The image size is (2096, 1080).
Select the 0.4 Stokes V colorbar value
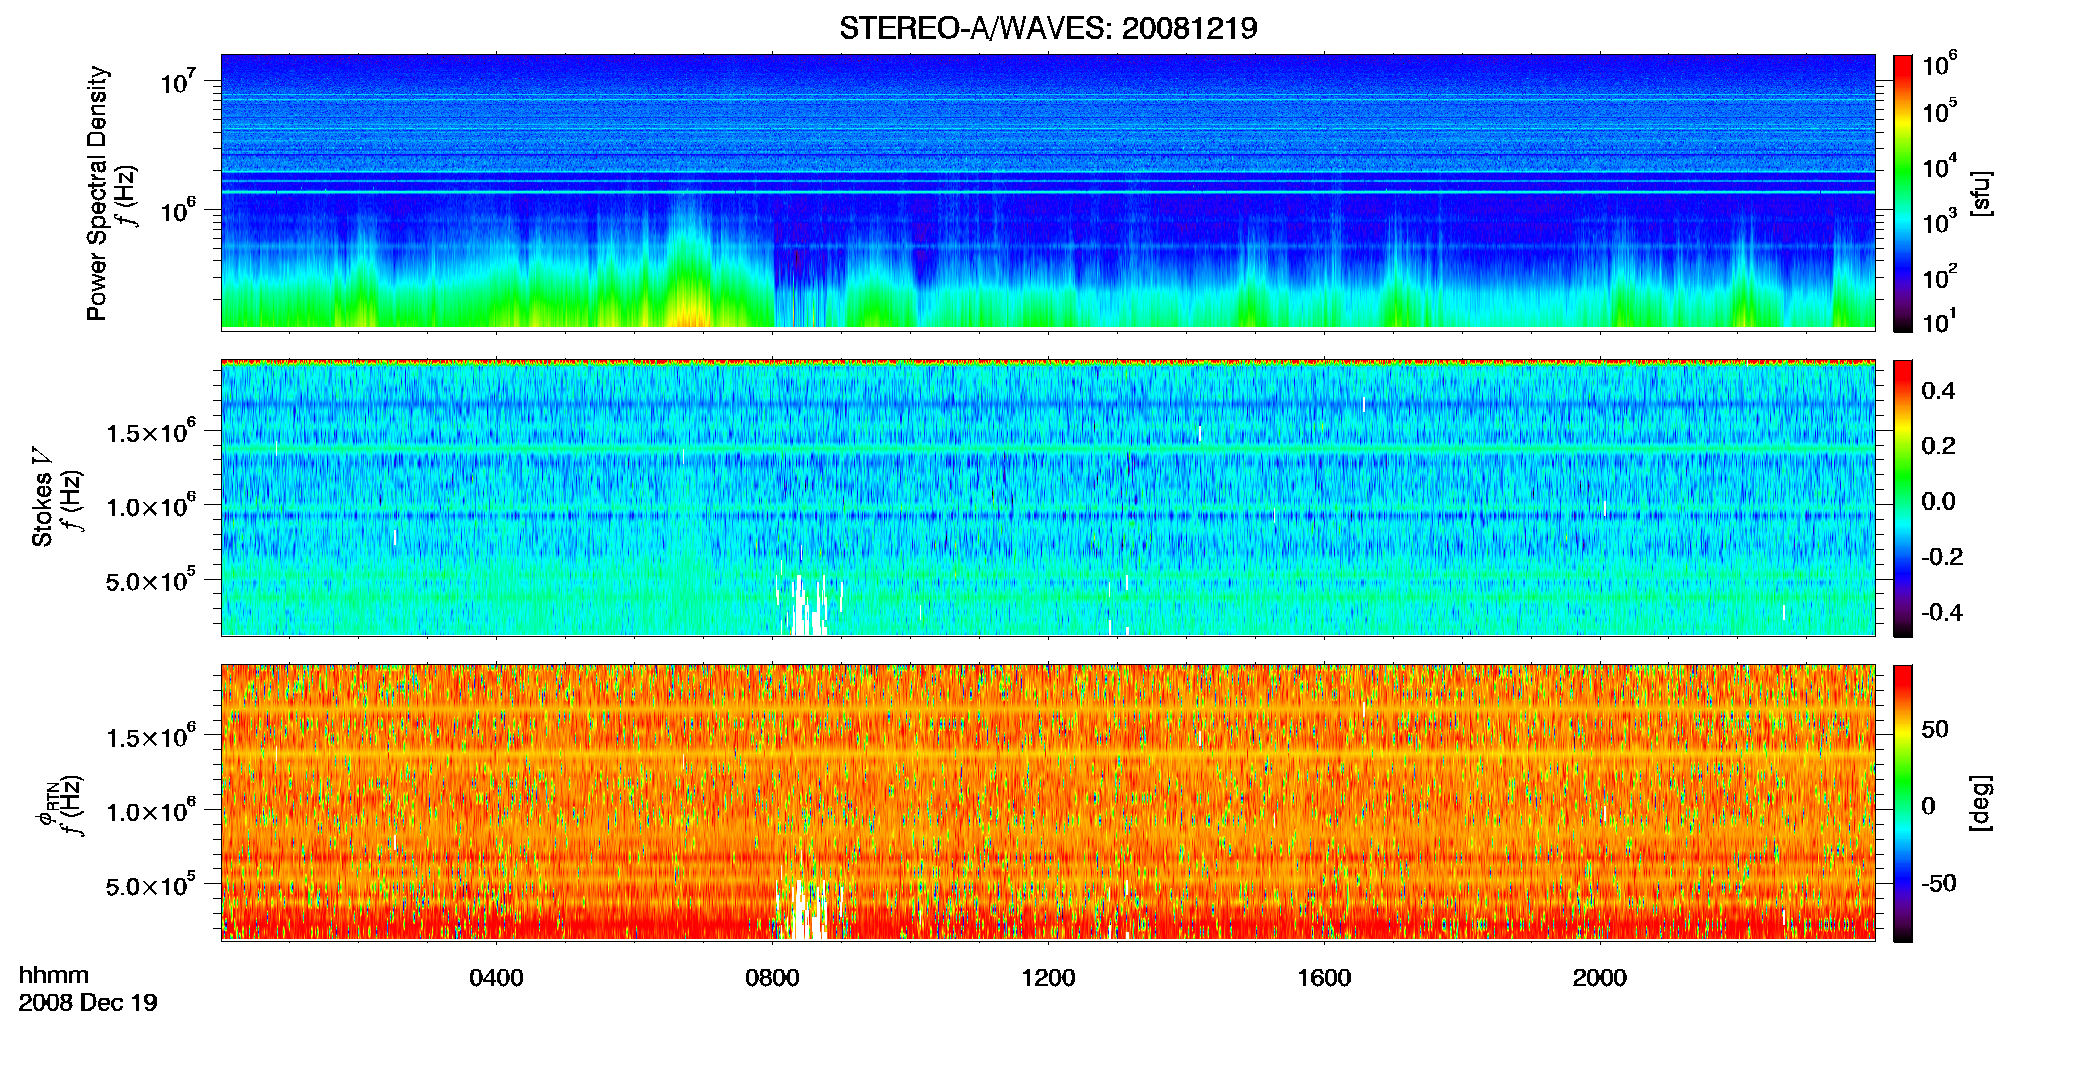pyautogui.click(x=1938, y=391)
